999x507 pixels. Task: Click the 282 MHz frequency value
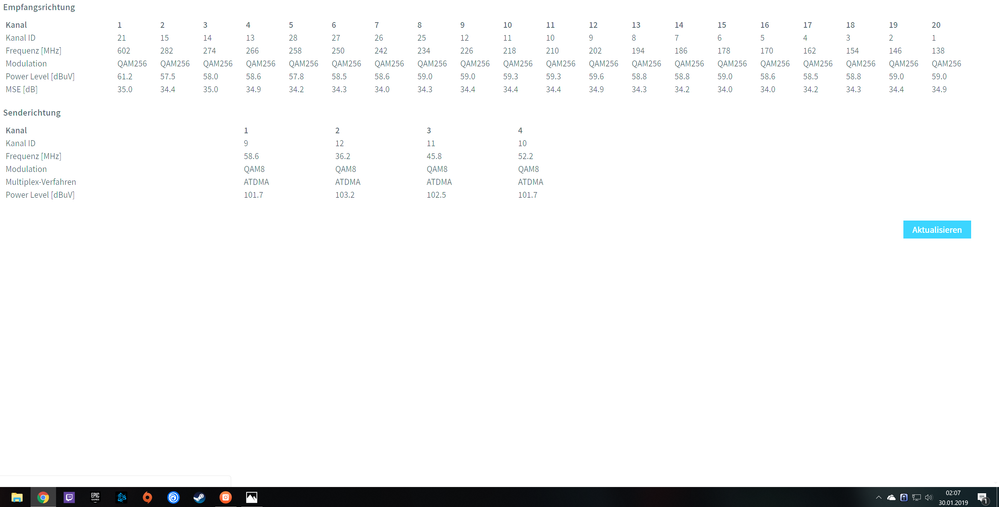[166, 51]
